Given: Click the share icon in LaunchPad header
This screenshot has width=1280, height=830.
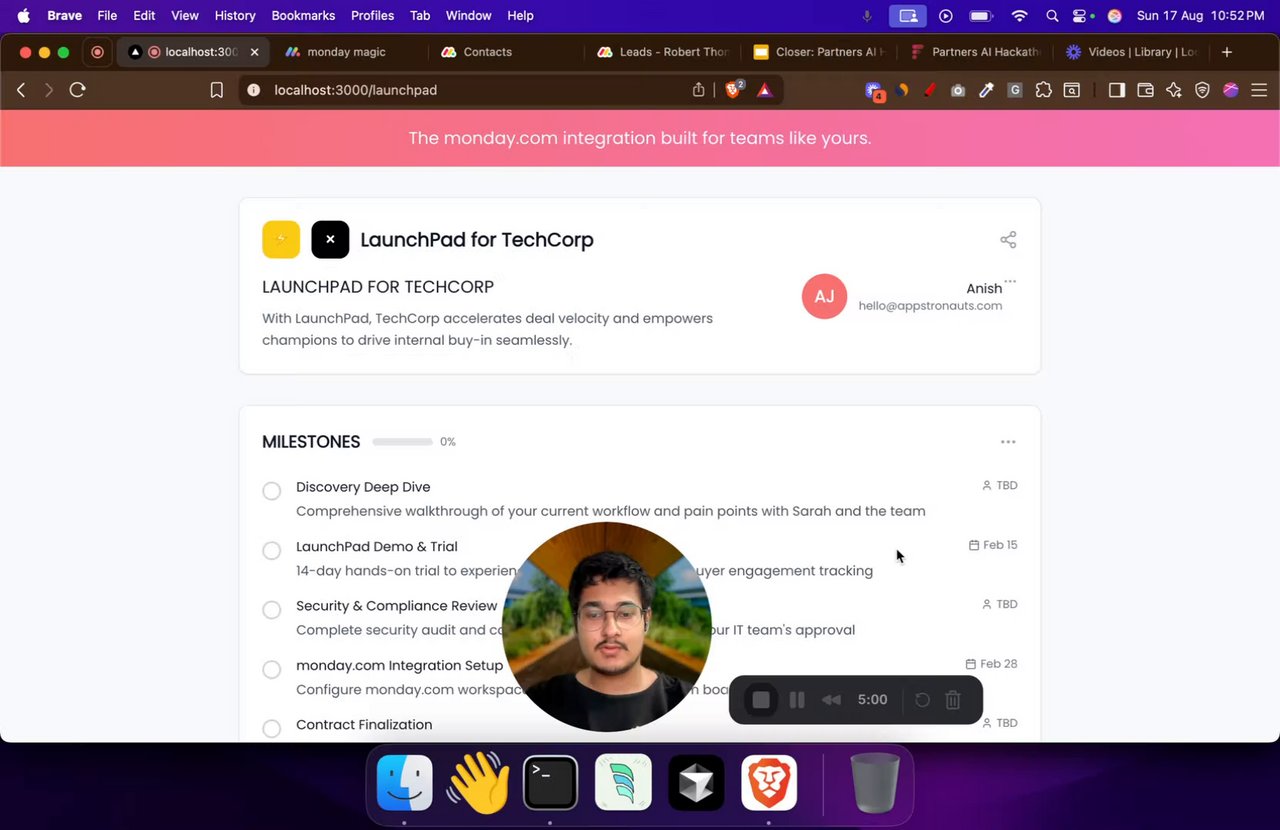Looking at the screenshot, I should click(x=1008, y=240).
